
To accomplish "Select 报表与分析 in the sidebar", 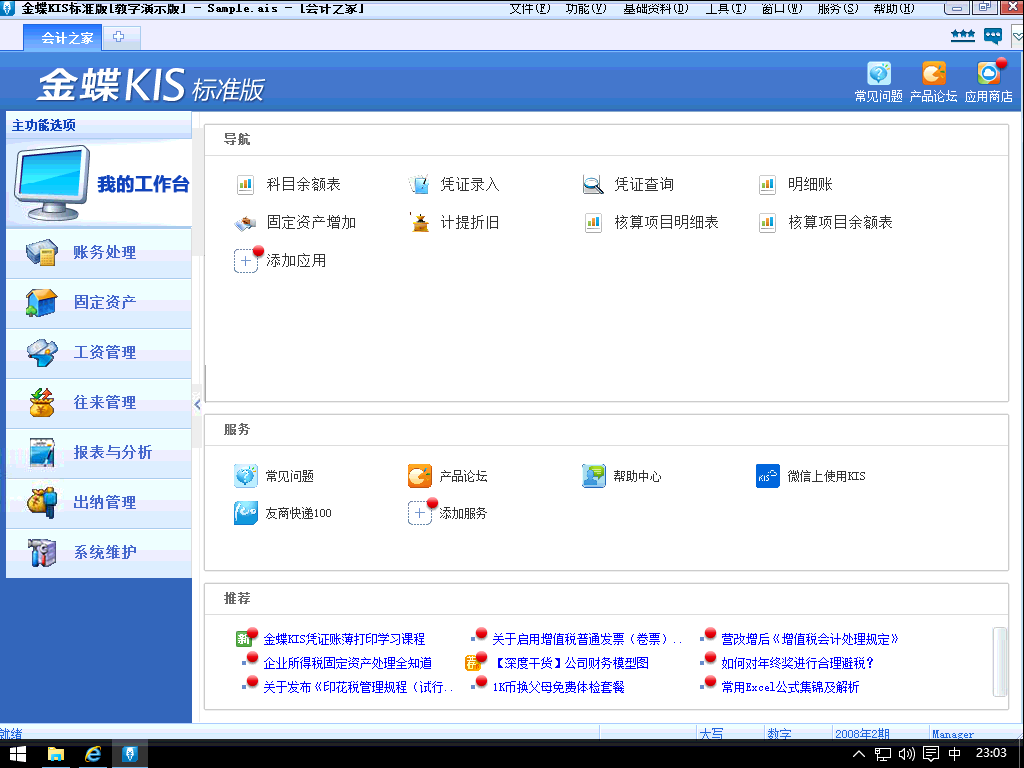I will pyautogui.click(x=99, y=453).
